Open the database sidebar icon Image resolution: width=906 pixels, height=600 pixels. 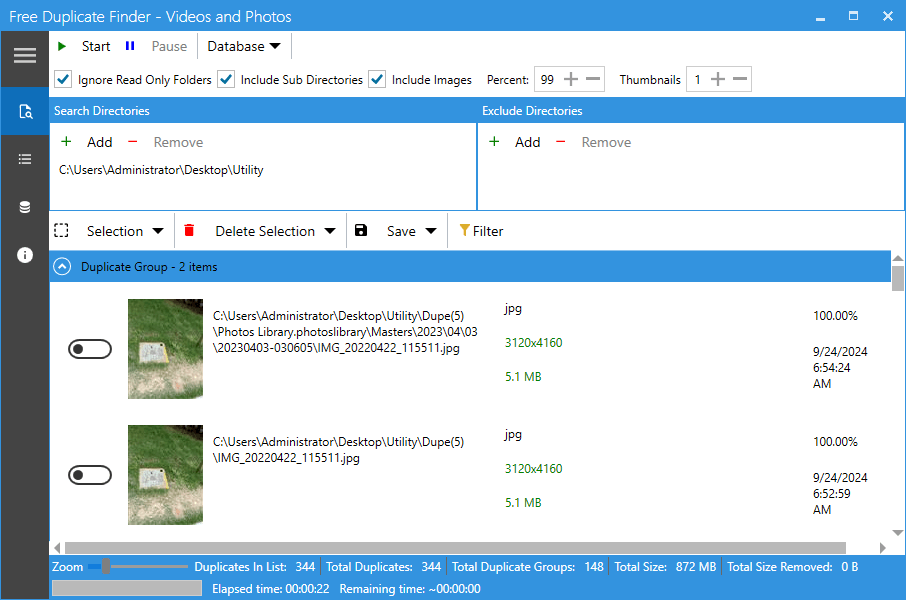click(25, 207)
